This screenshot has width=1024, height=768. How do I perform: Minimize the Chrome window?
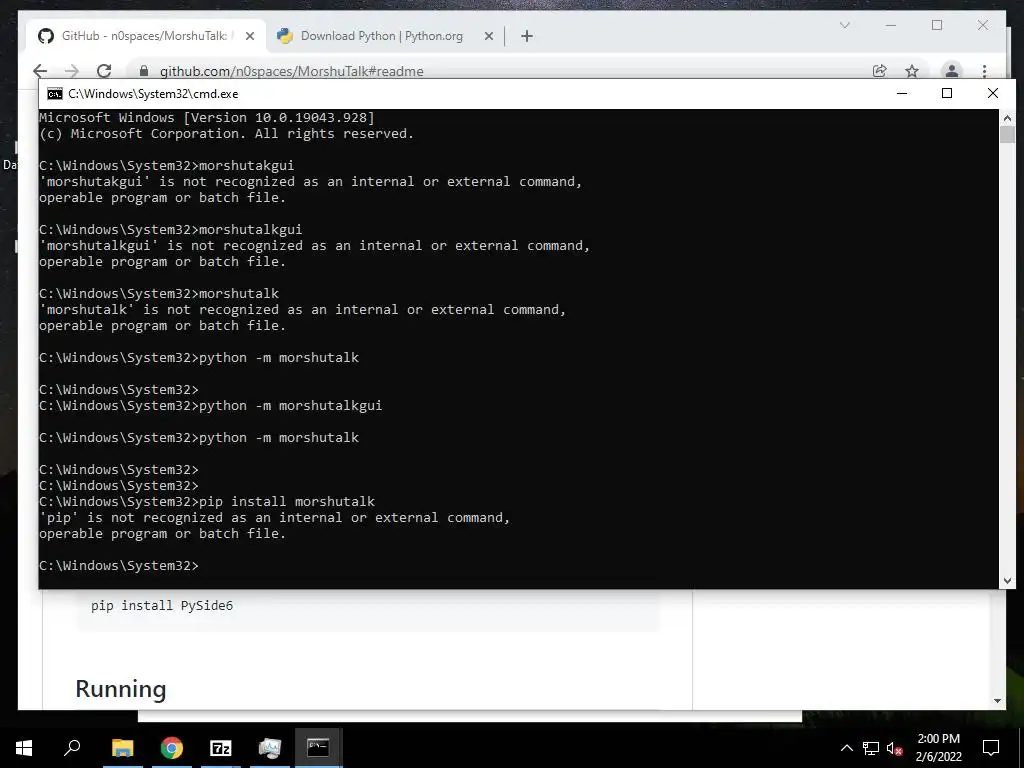[x=891, y=25]
